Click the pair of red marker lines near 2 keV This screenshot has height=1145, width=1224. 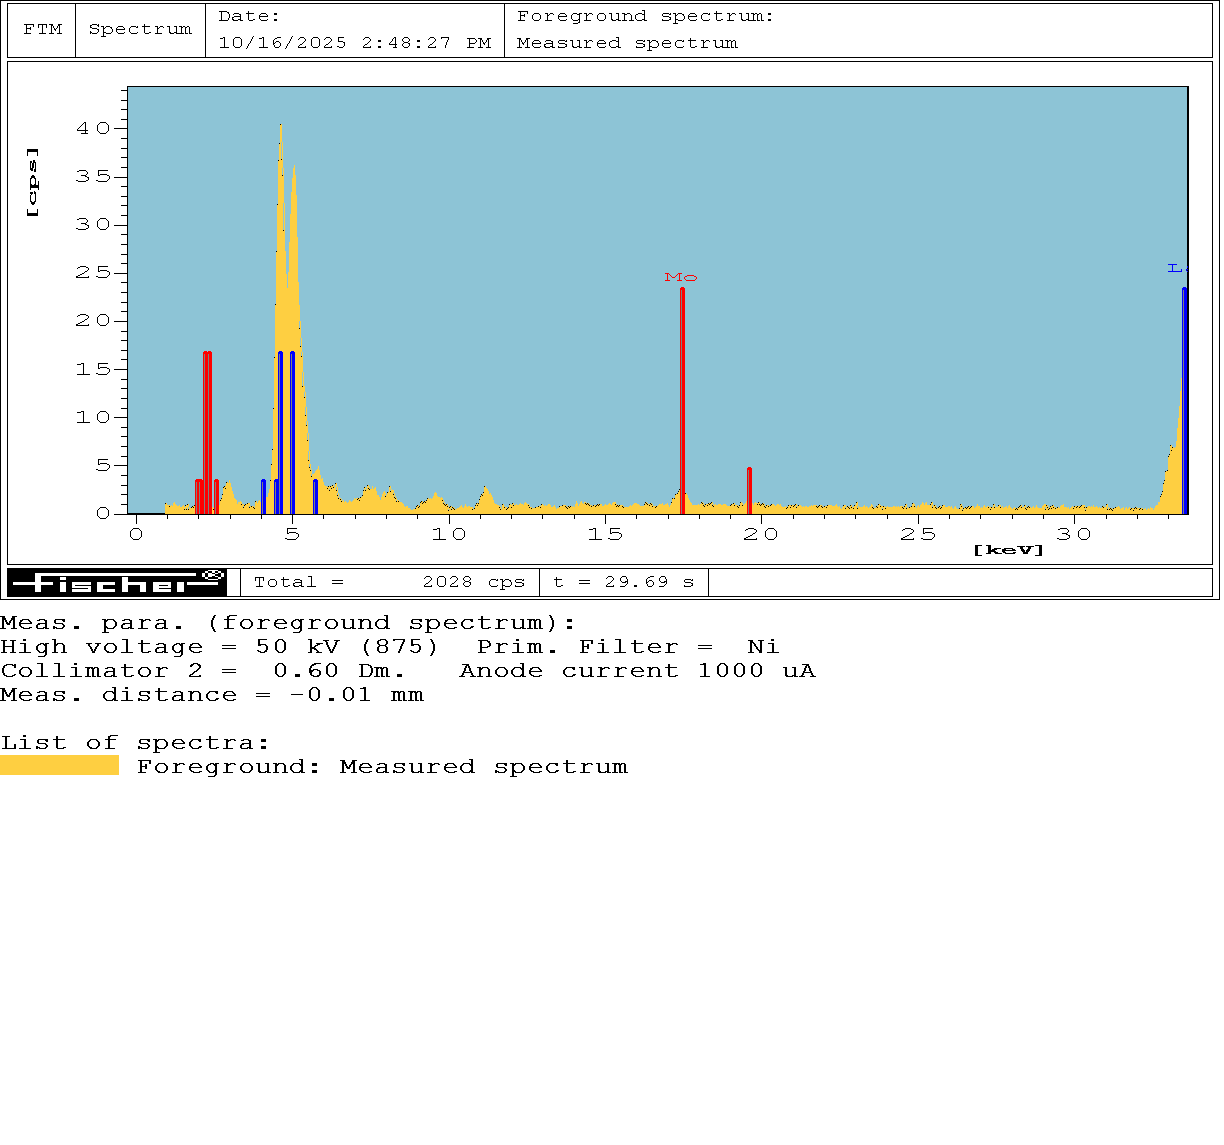[207, 430]
